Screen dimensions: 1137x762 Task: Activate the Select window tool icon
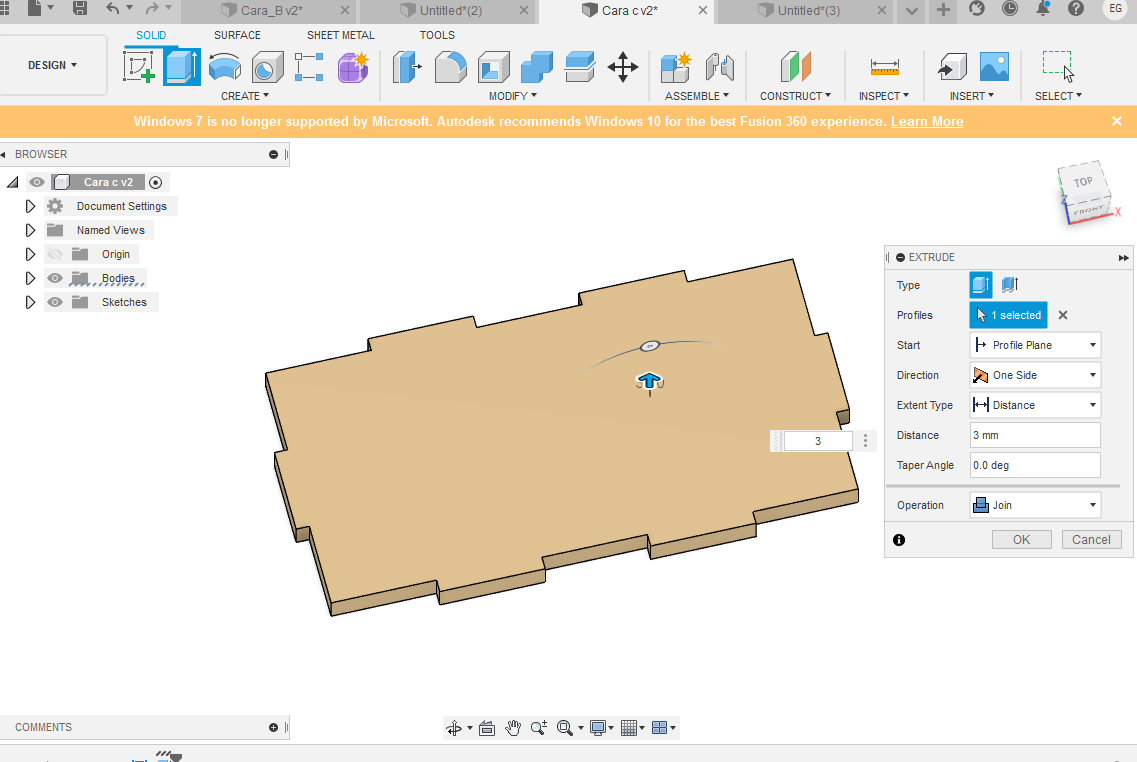tap(1058, 67)
